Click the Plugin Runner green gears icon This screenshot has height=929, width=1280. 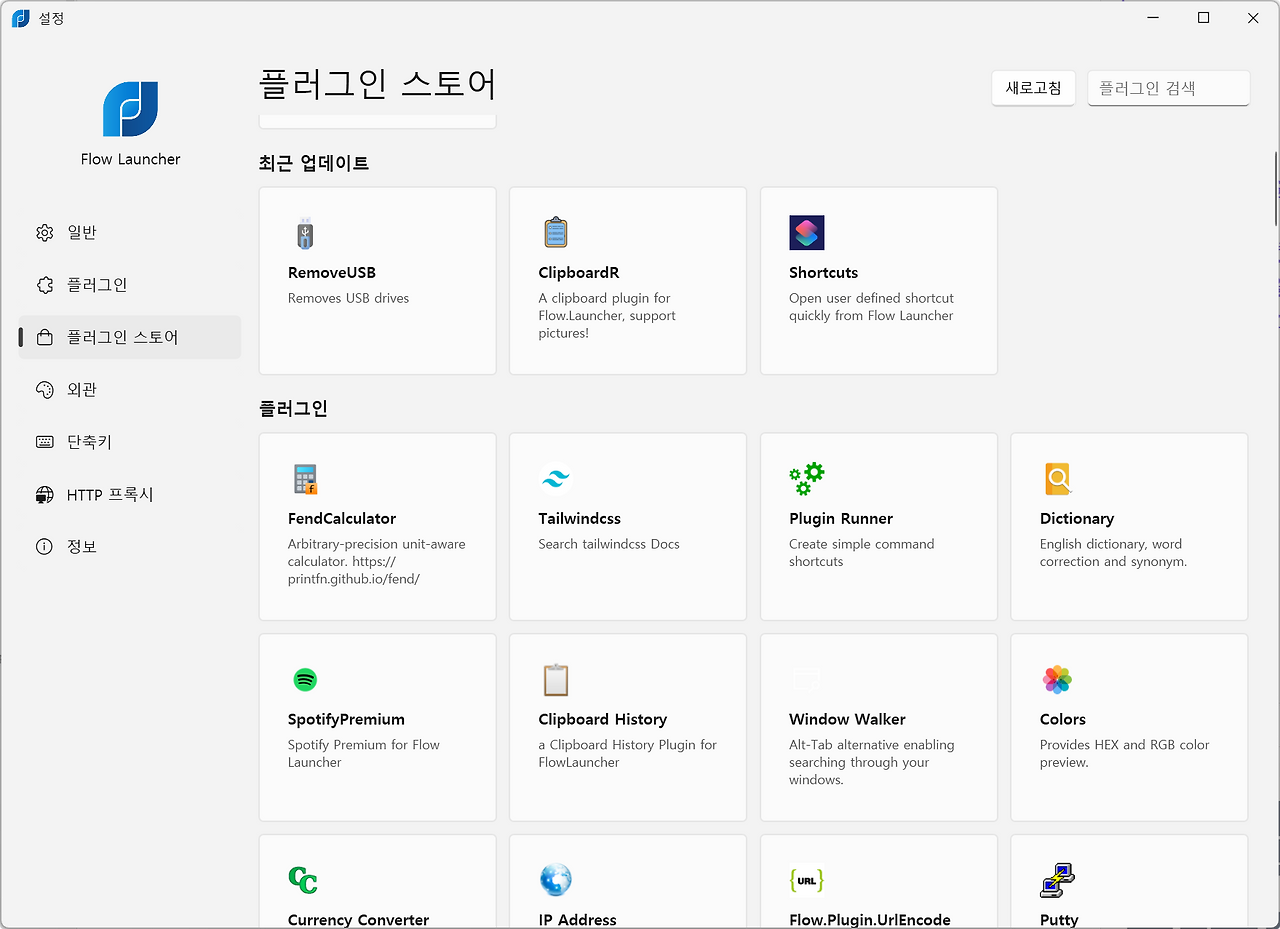(807, 479)
